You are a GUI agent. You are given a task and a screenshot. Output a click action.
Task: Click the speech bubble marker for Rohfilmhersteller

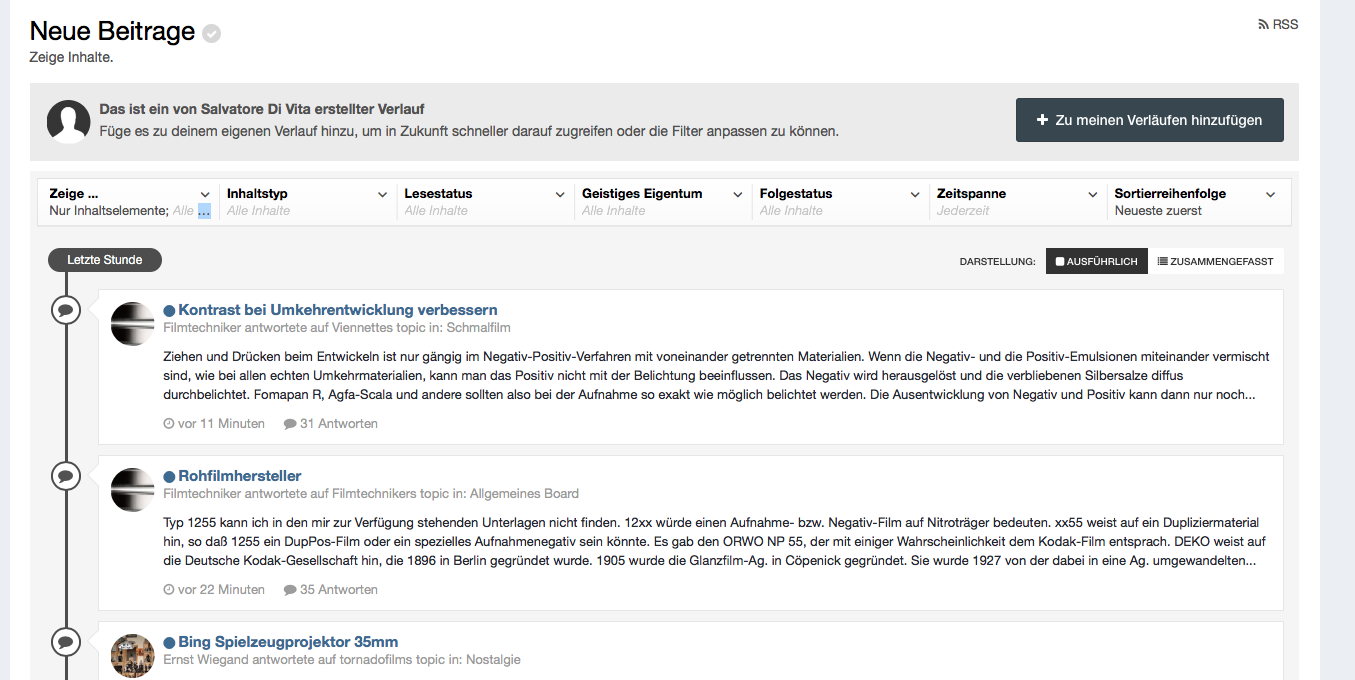[x=66, y=476]
